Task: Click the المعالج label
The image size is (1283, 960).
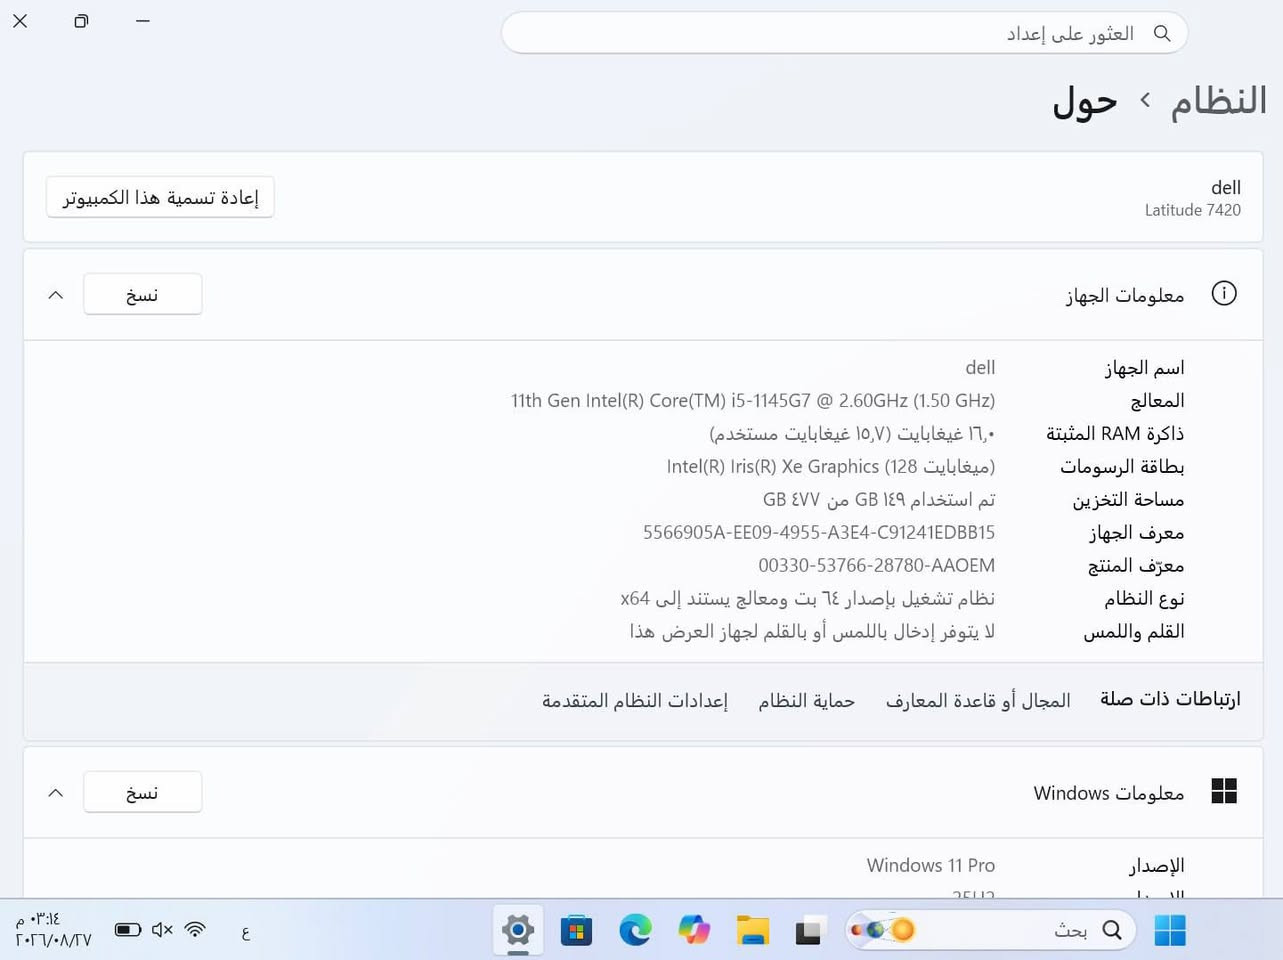Action: 1157,400
